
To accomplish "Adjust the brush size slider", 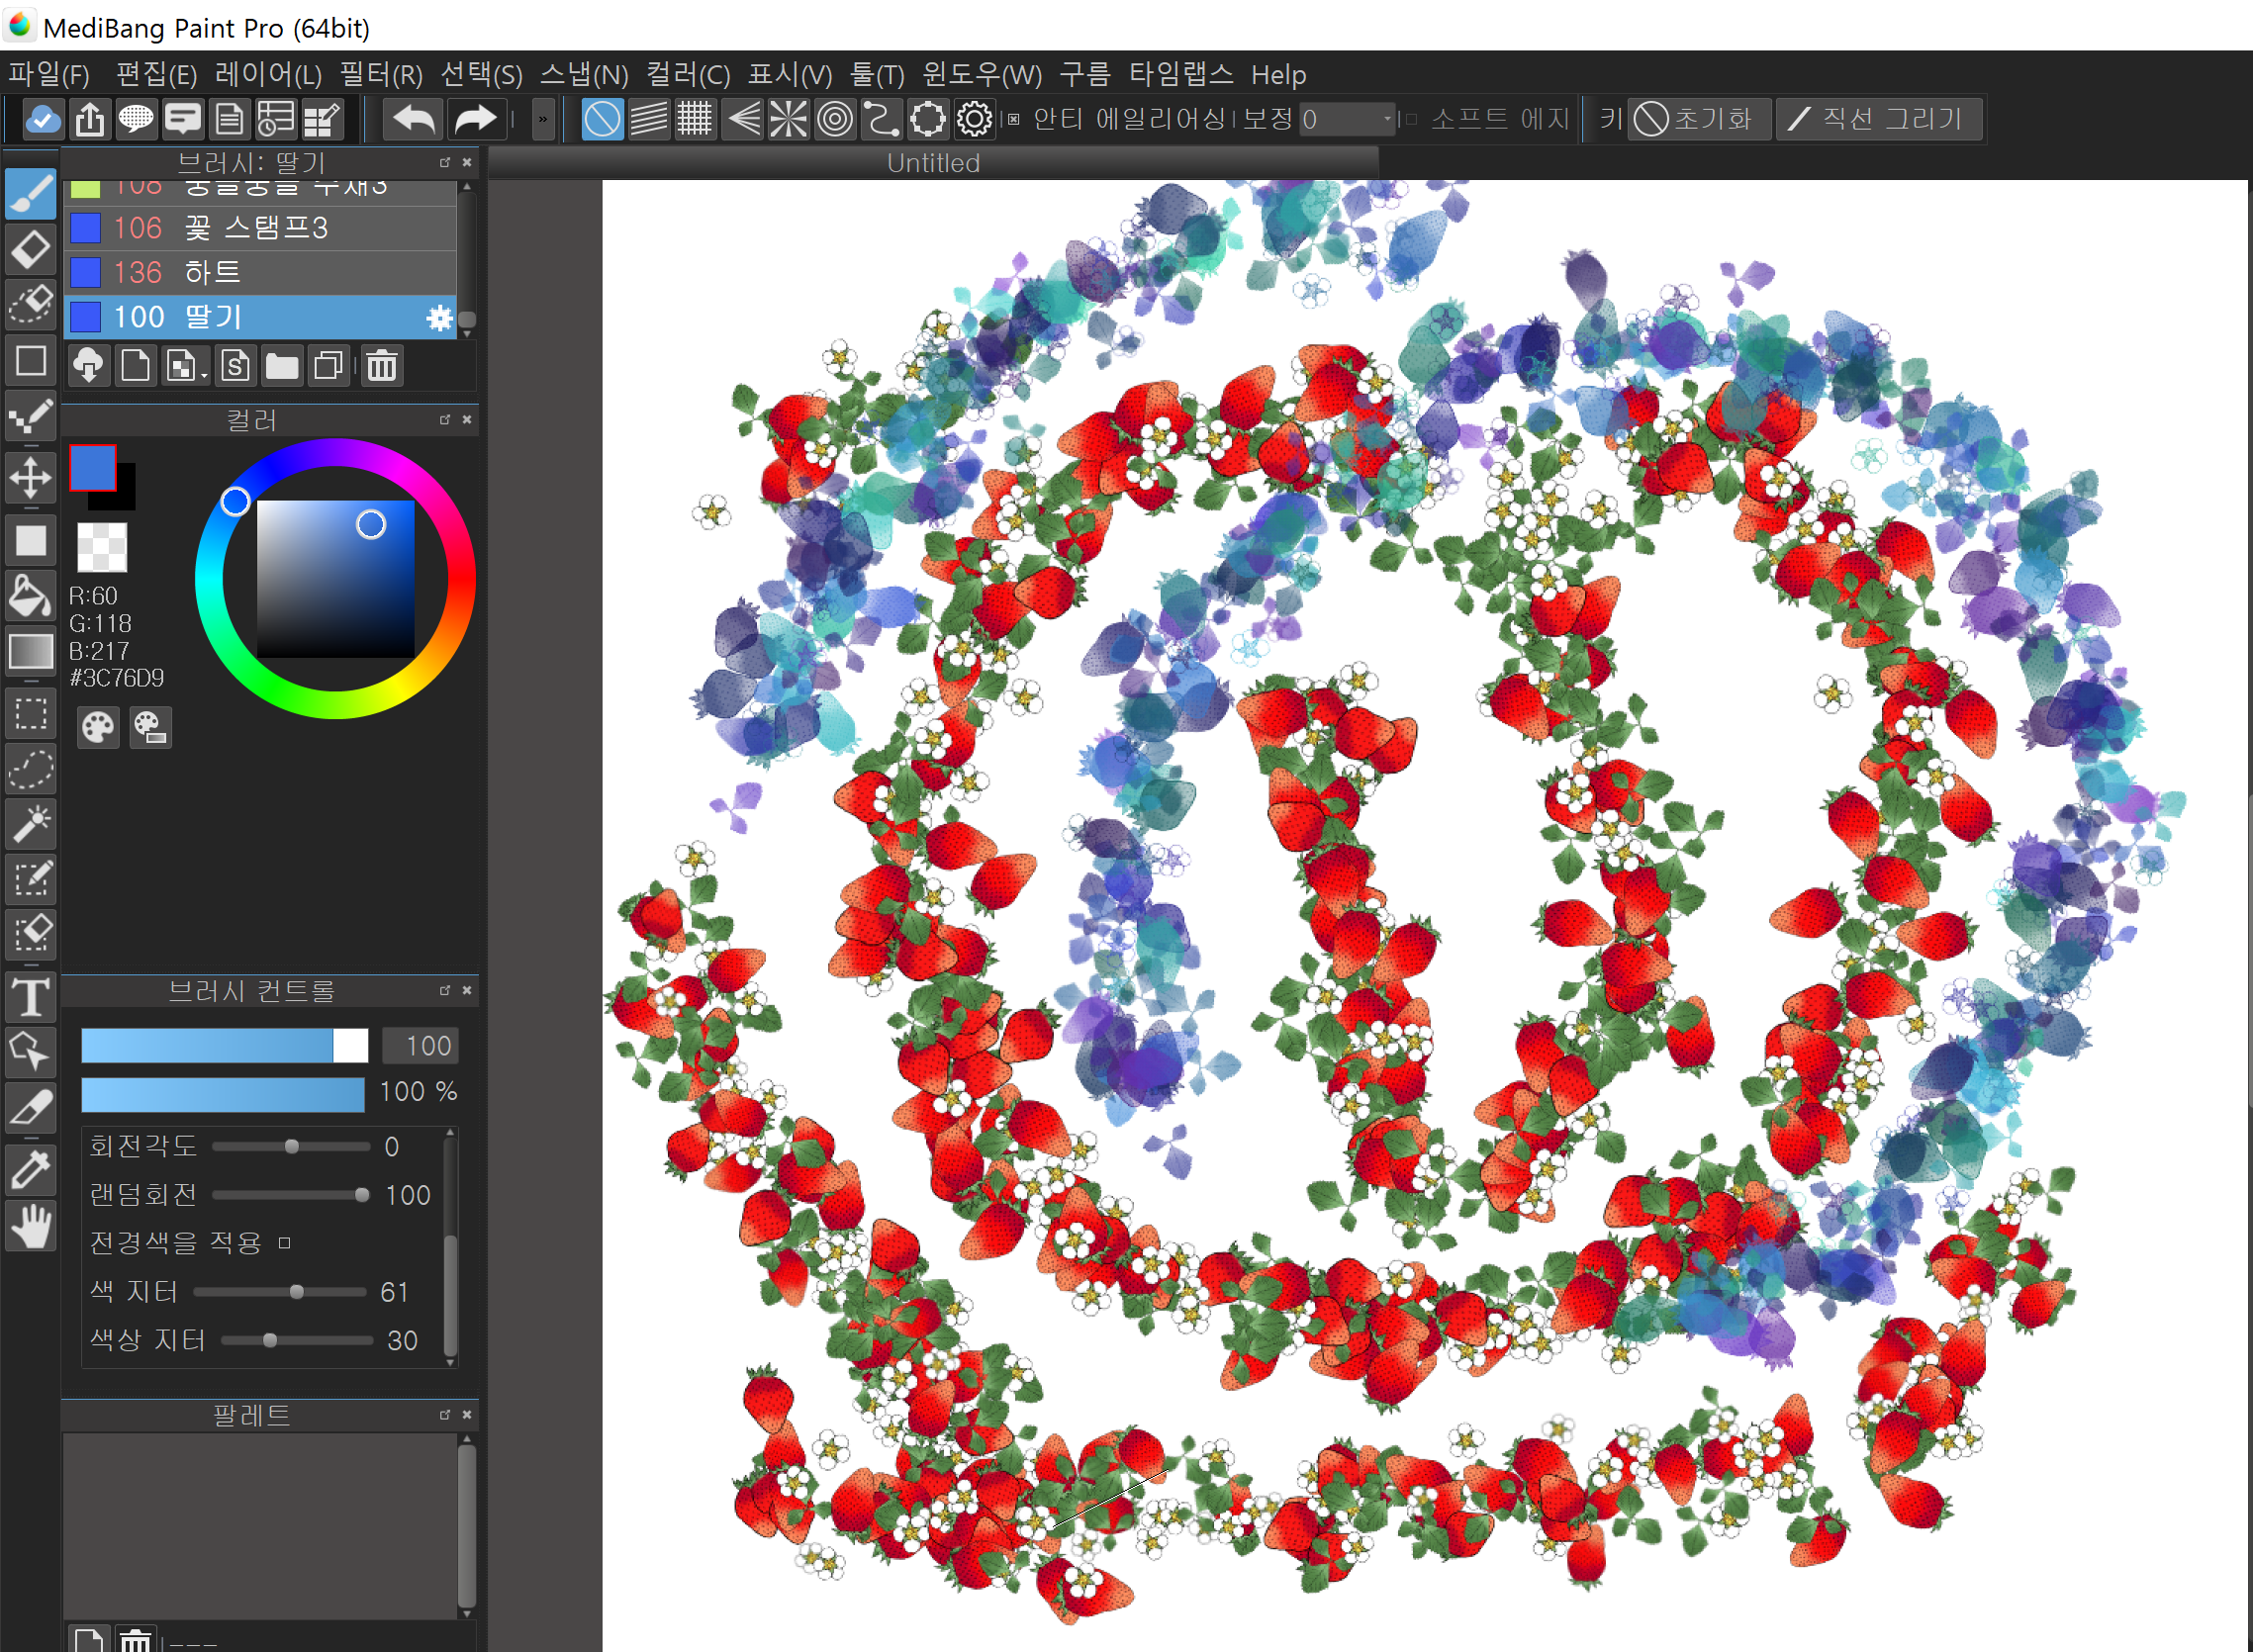I will tap(224, 1045).
